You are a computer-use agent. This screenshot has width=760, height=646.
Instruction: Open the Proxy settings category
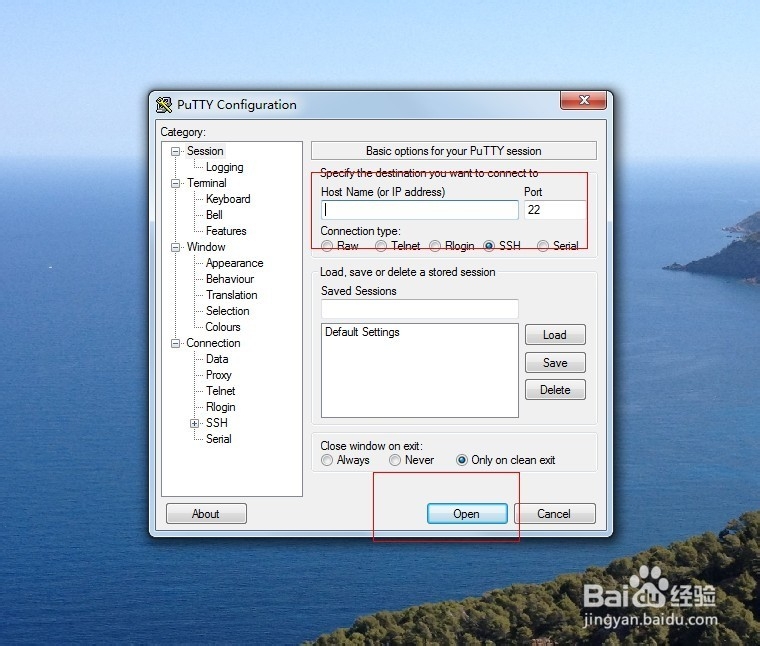(x=219, y=375)
